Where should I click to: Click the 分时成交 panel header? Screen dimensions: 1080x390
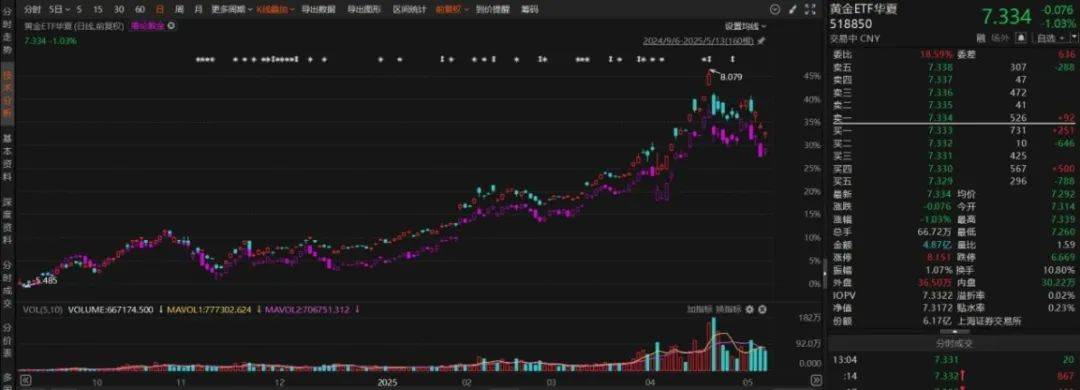point(953,343)
